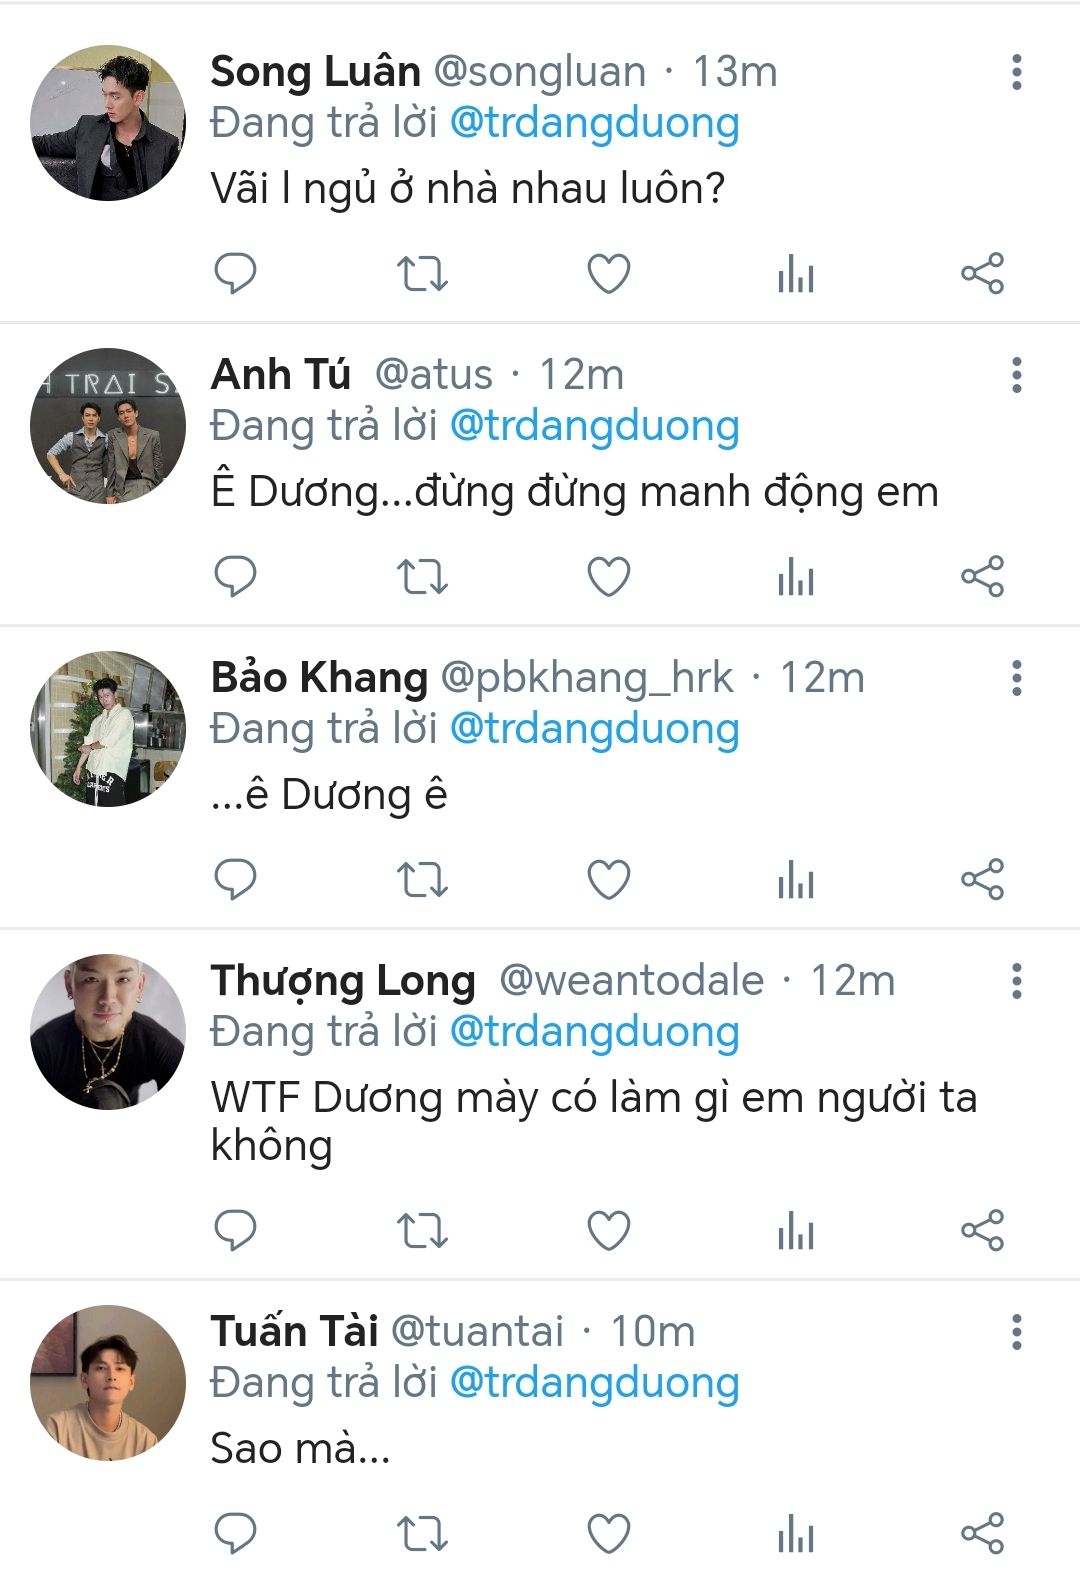Share Bảo Khang's tweet
This screenshot has width=1080, height=1577.
[982, 880]
